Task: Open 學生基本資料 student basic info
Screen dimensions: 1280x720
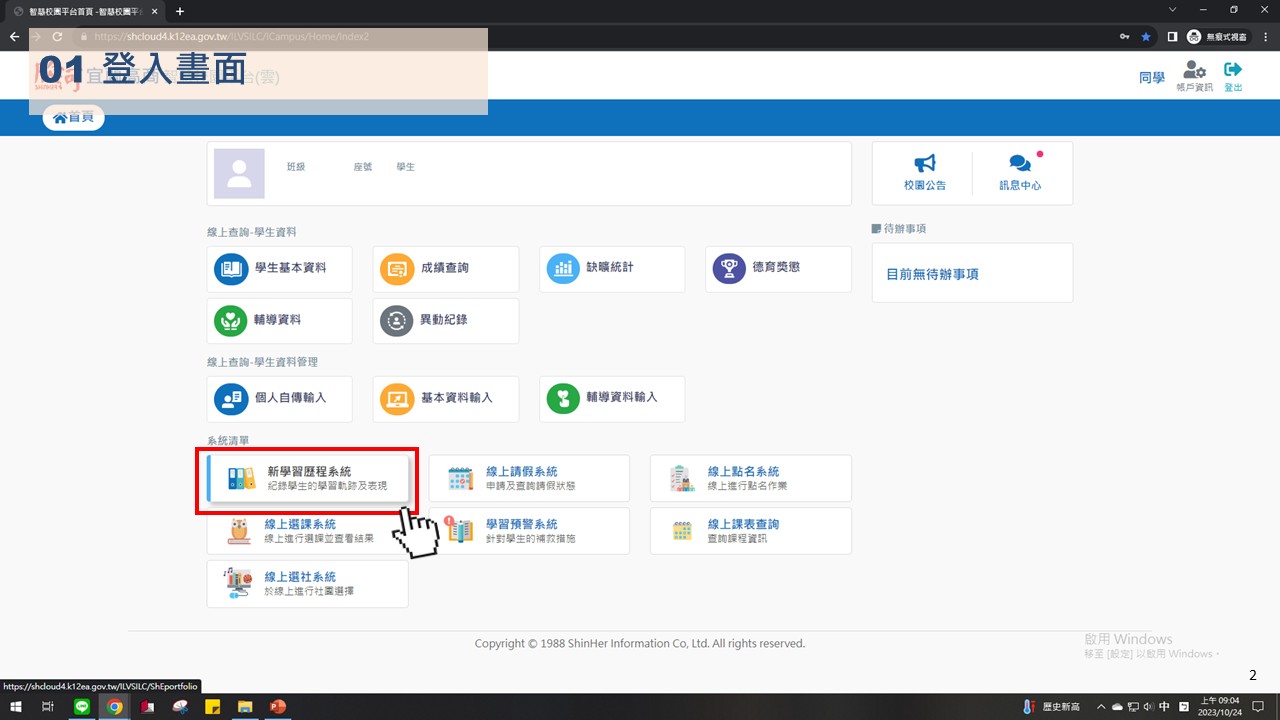Action: click(279, 269)
